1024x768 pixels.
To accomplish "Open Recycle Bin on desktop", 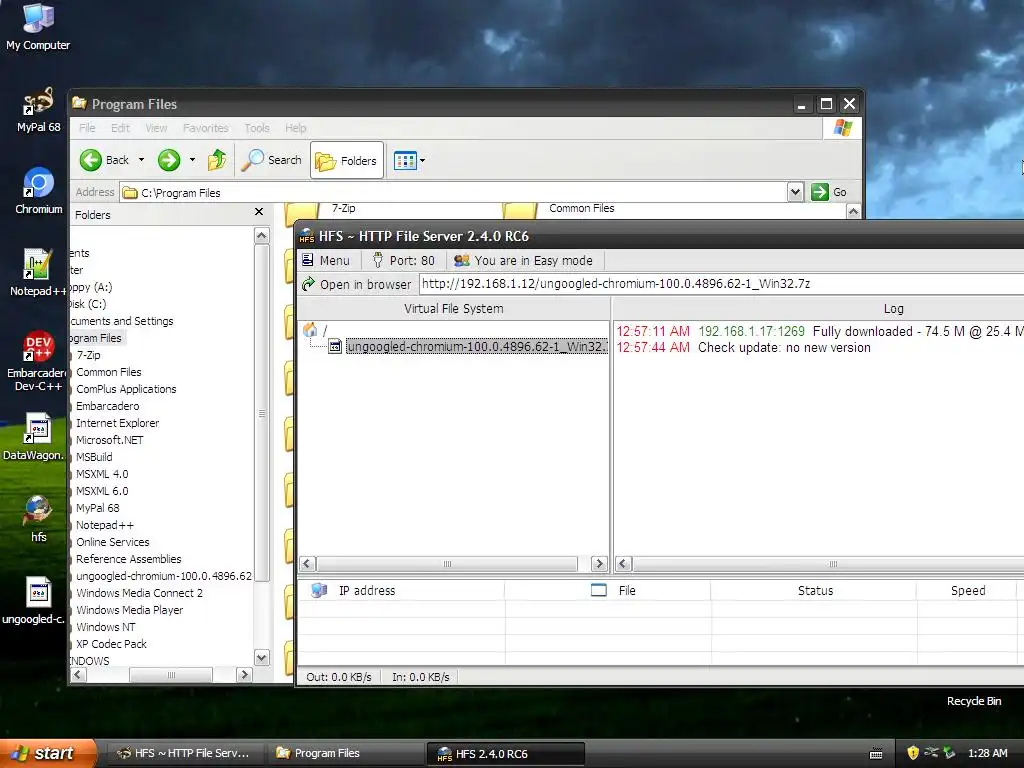I will click(x=974, y=701).
